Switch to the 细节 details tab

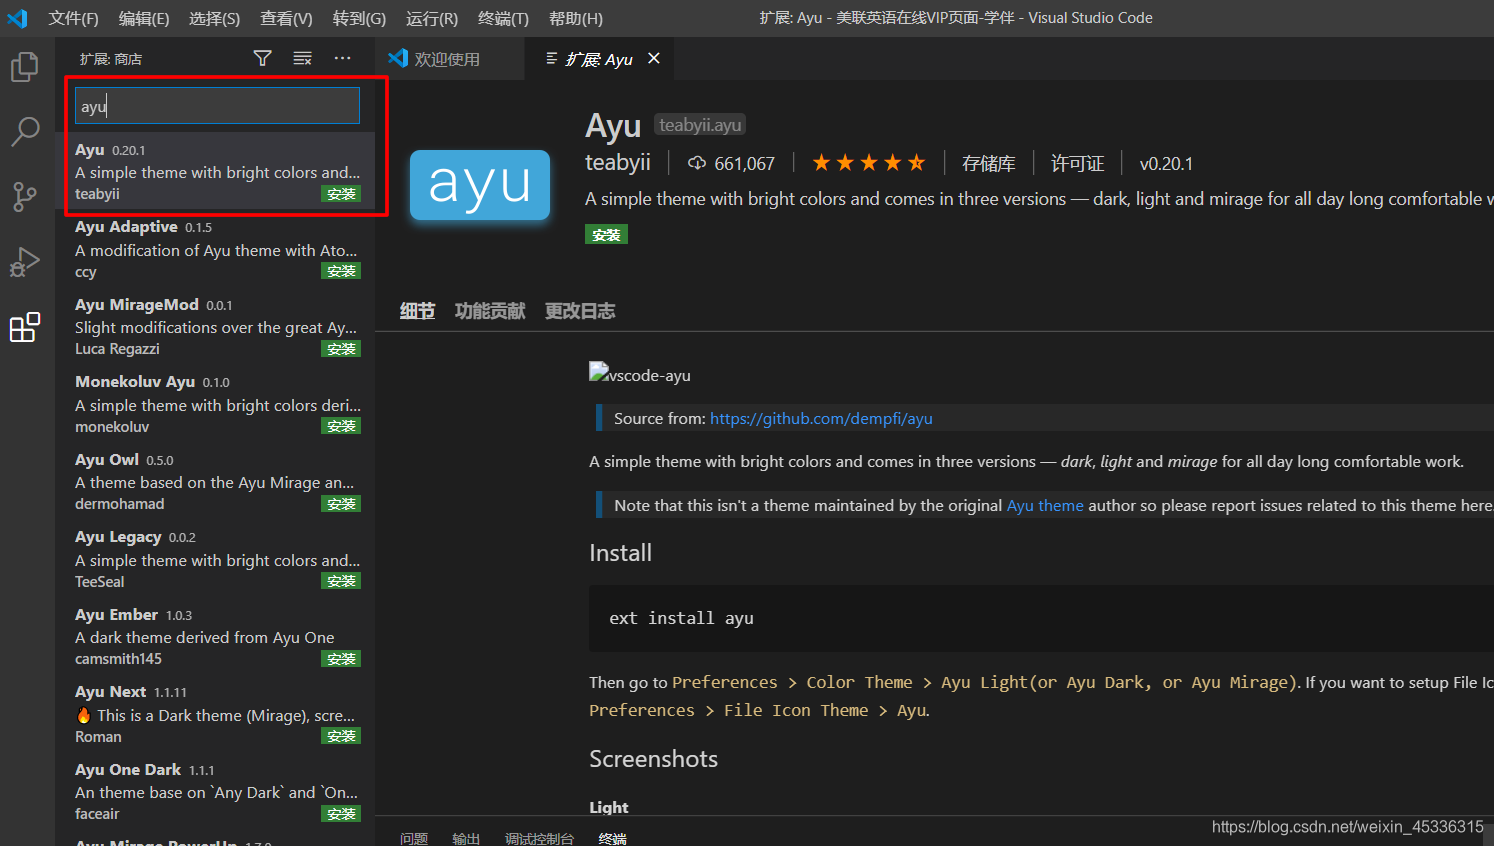coord(417,311)
